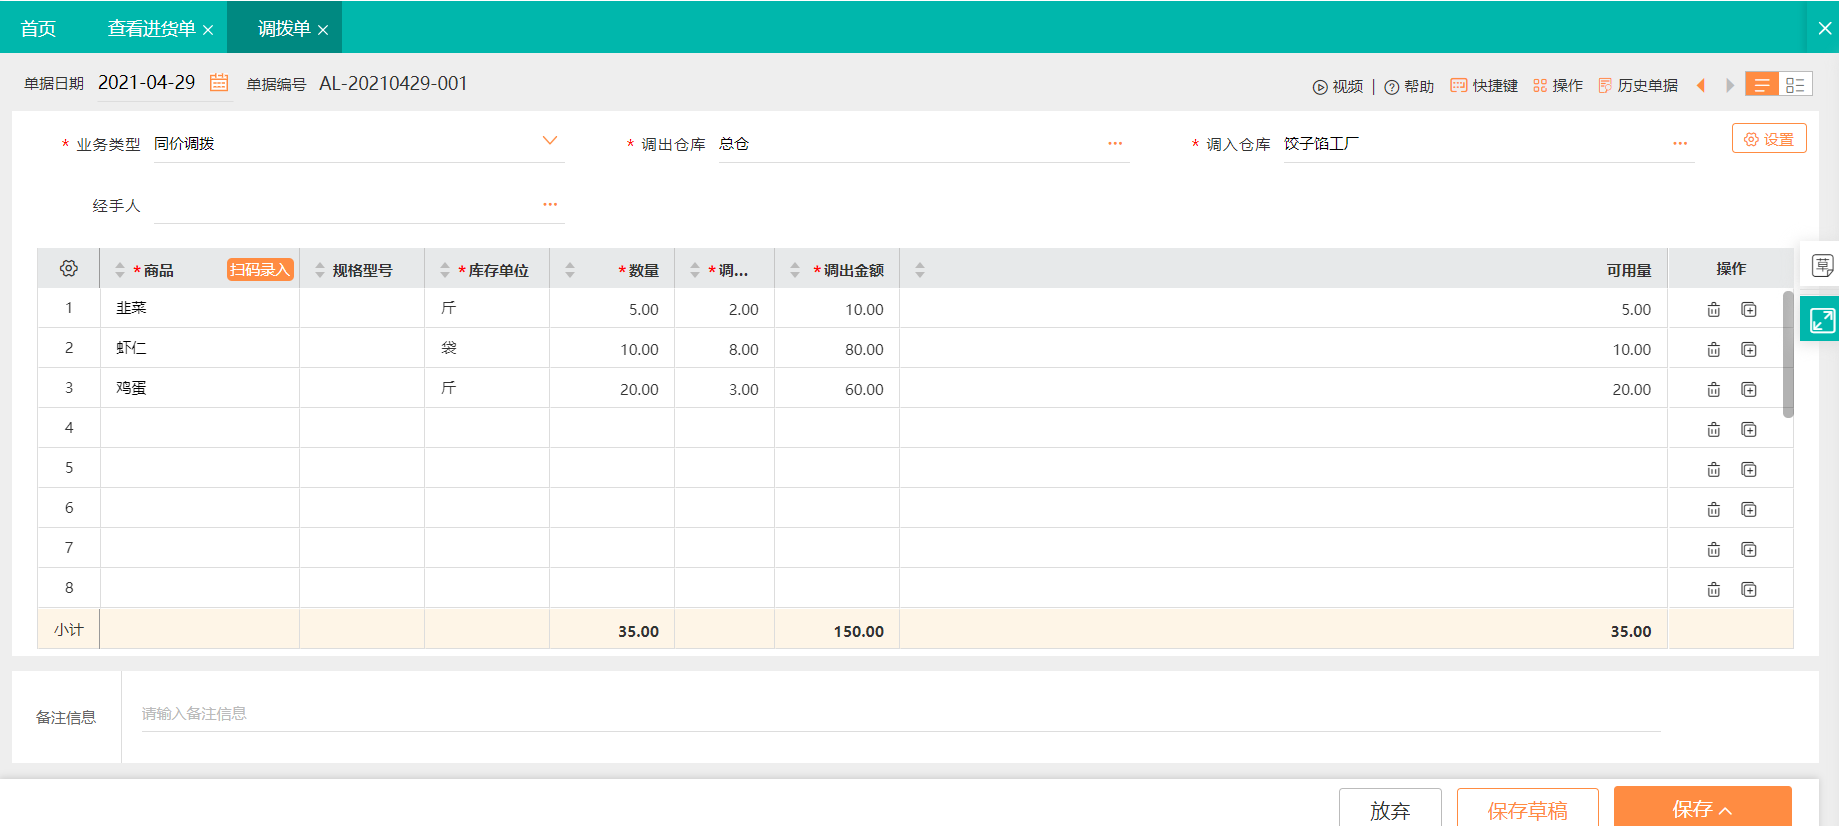Go to previous document with left arrow
Viewport: 1839px width, 826px height.
click(1700, 86)
